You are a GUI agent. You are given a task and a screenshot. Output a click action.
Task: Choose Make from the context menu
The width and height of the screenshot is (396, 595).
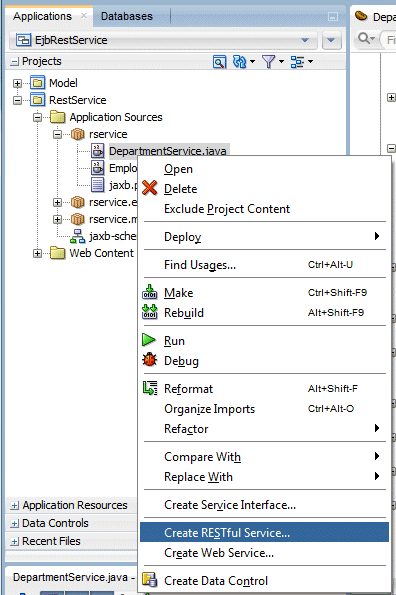pos(265,293)
